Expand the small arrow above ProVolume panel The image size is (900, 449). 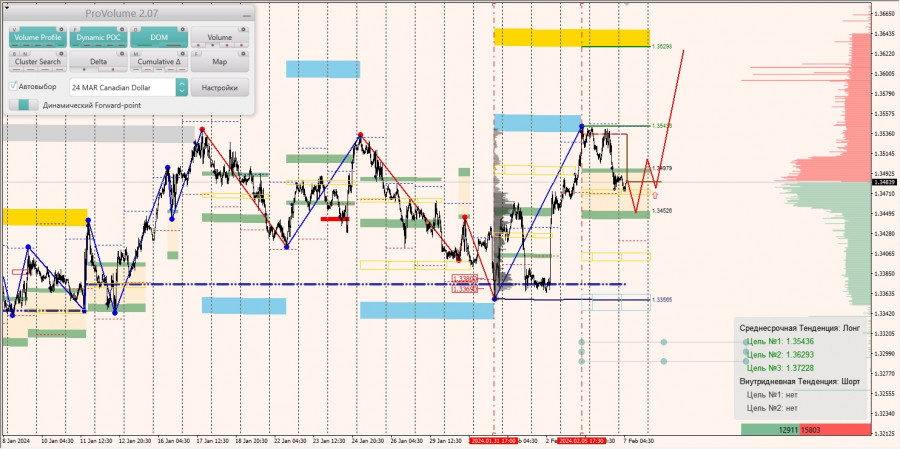pos(7,7)
